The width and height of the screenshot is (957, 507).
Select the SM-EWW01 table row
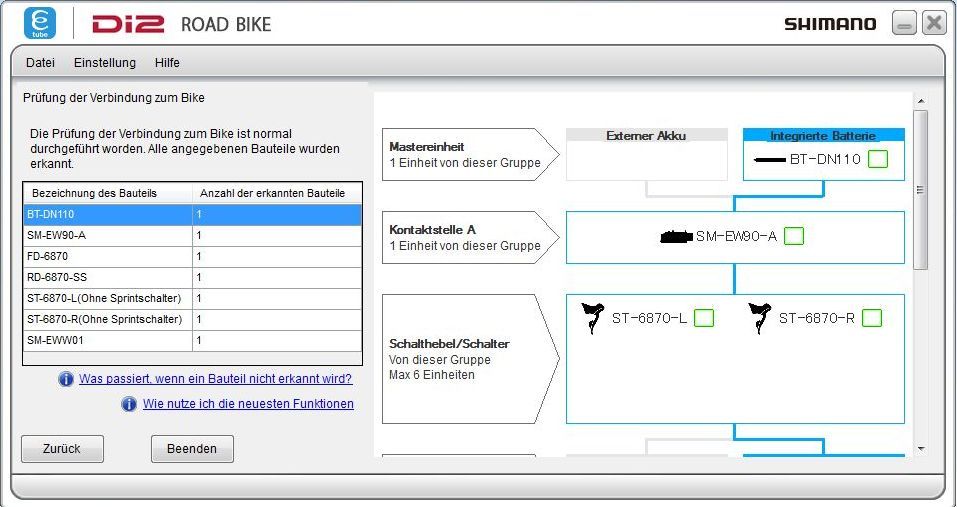click(192, 340)
